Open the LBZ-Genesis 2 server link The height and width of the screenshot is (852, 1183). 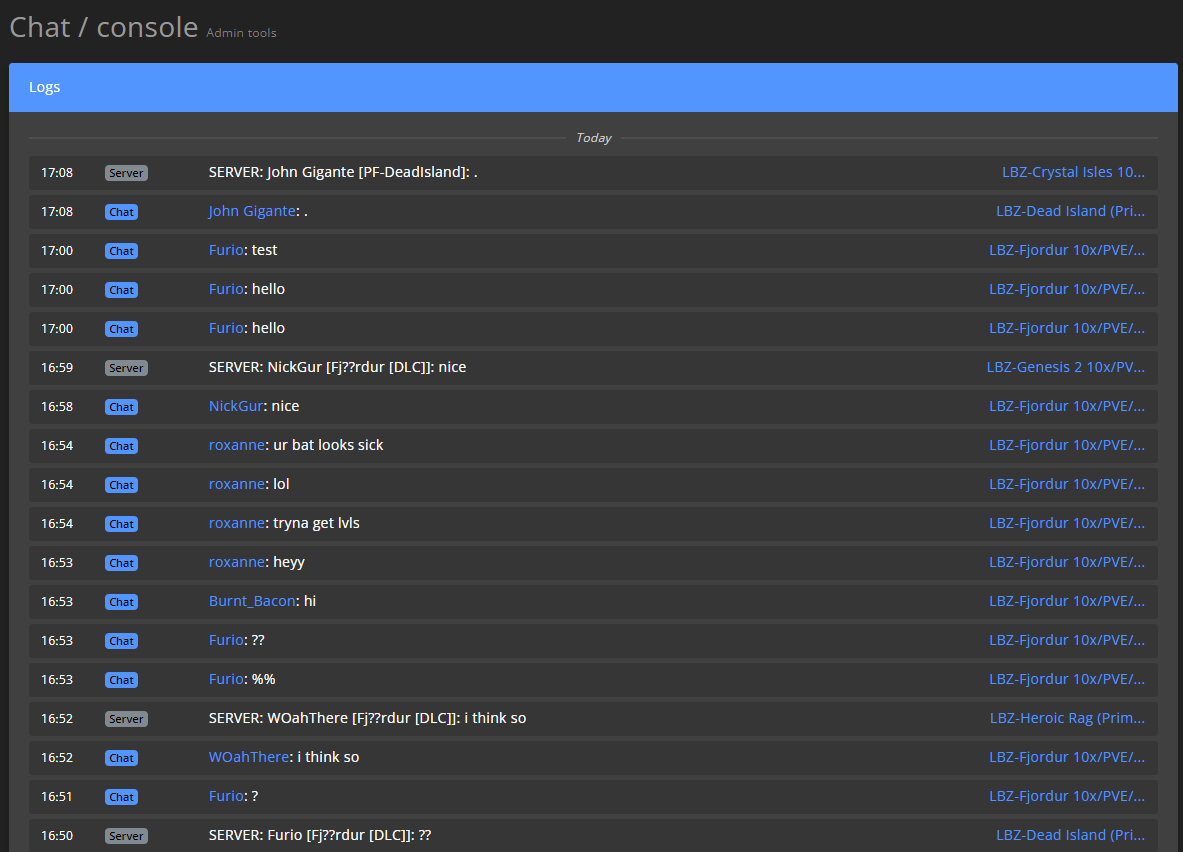point(1066,367)
